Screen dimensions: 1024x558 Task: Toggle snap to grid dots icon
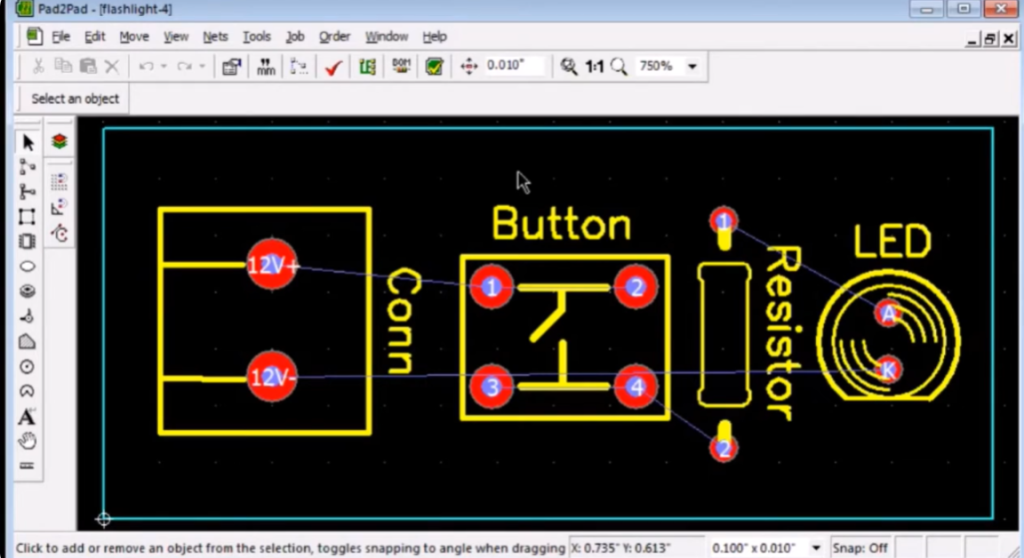(59, 181)
